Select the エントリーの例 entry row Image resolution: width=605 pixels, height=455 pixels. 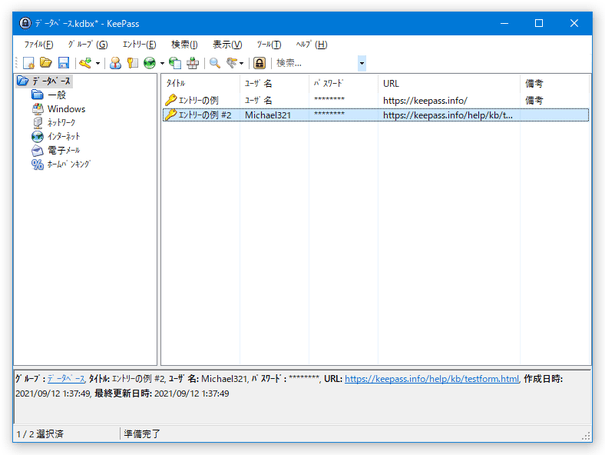376,100
